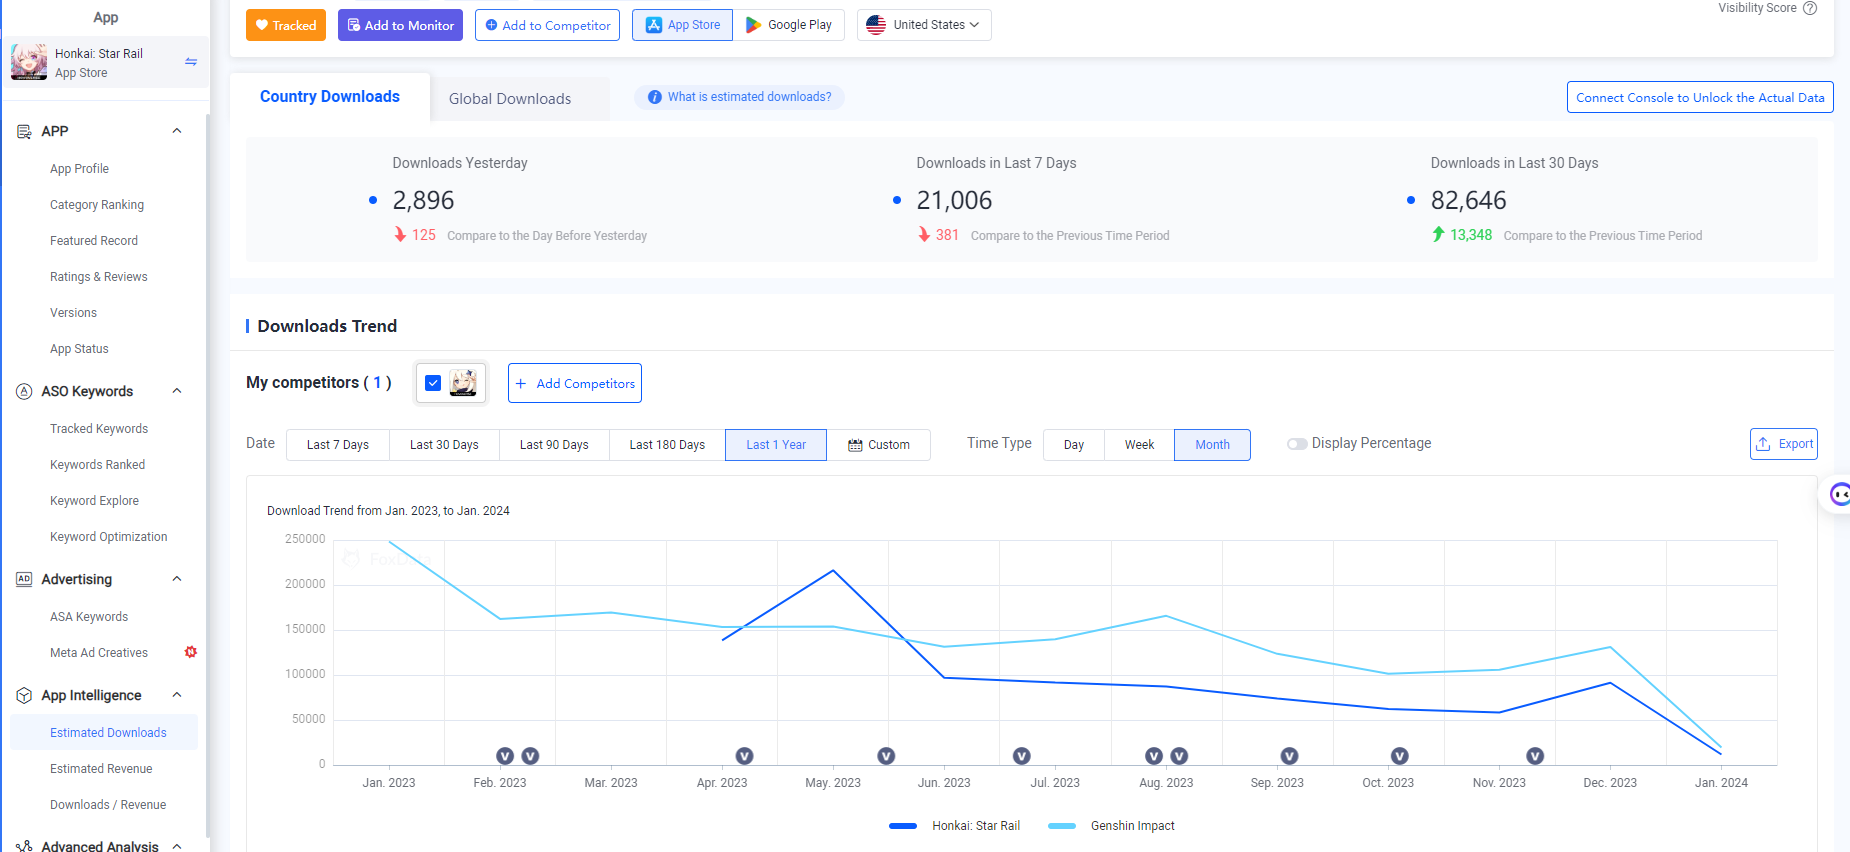Set Time Type to Month
The width and height of the screenshot is (1850, 852).
click(1212, 445)
